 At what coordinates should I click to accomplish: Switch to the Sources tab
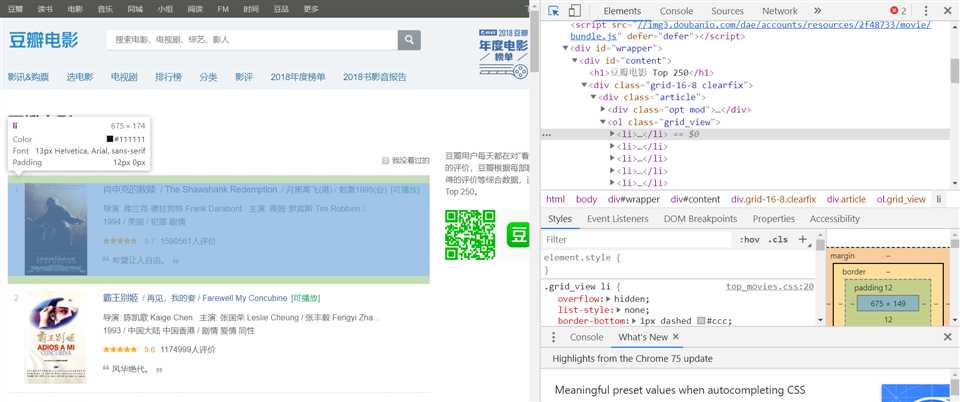(727, 11)
